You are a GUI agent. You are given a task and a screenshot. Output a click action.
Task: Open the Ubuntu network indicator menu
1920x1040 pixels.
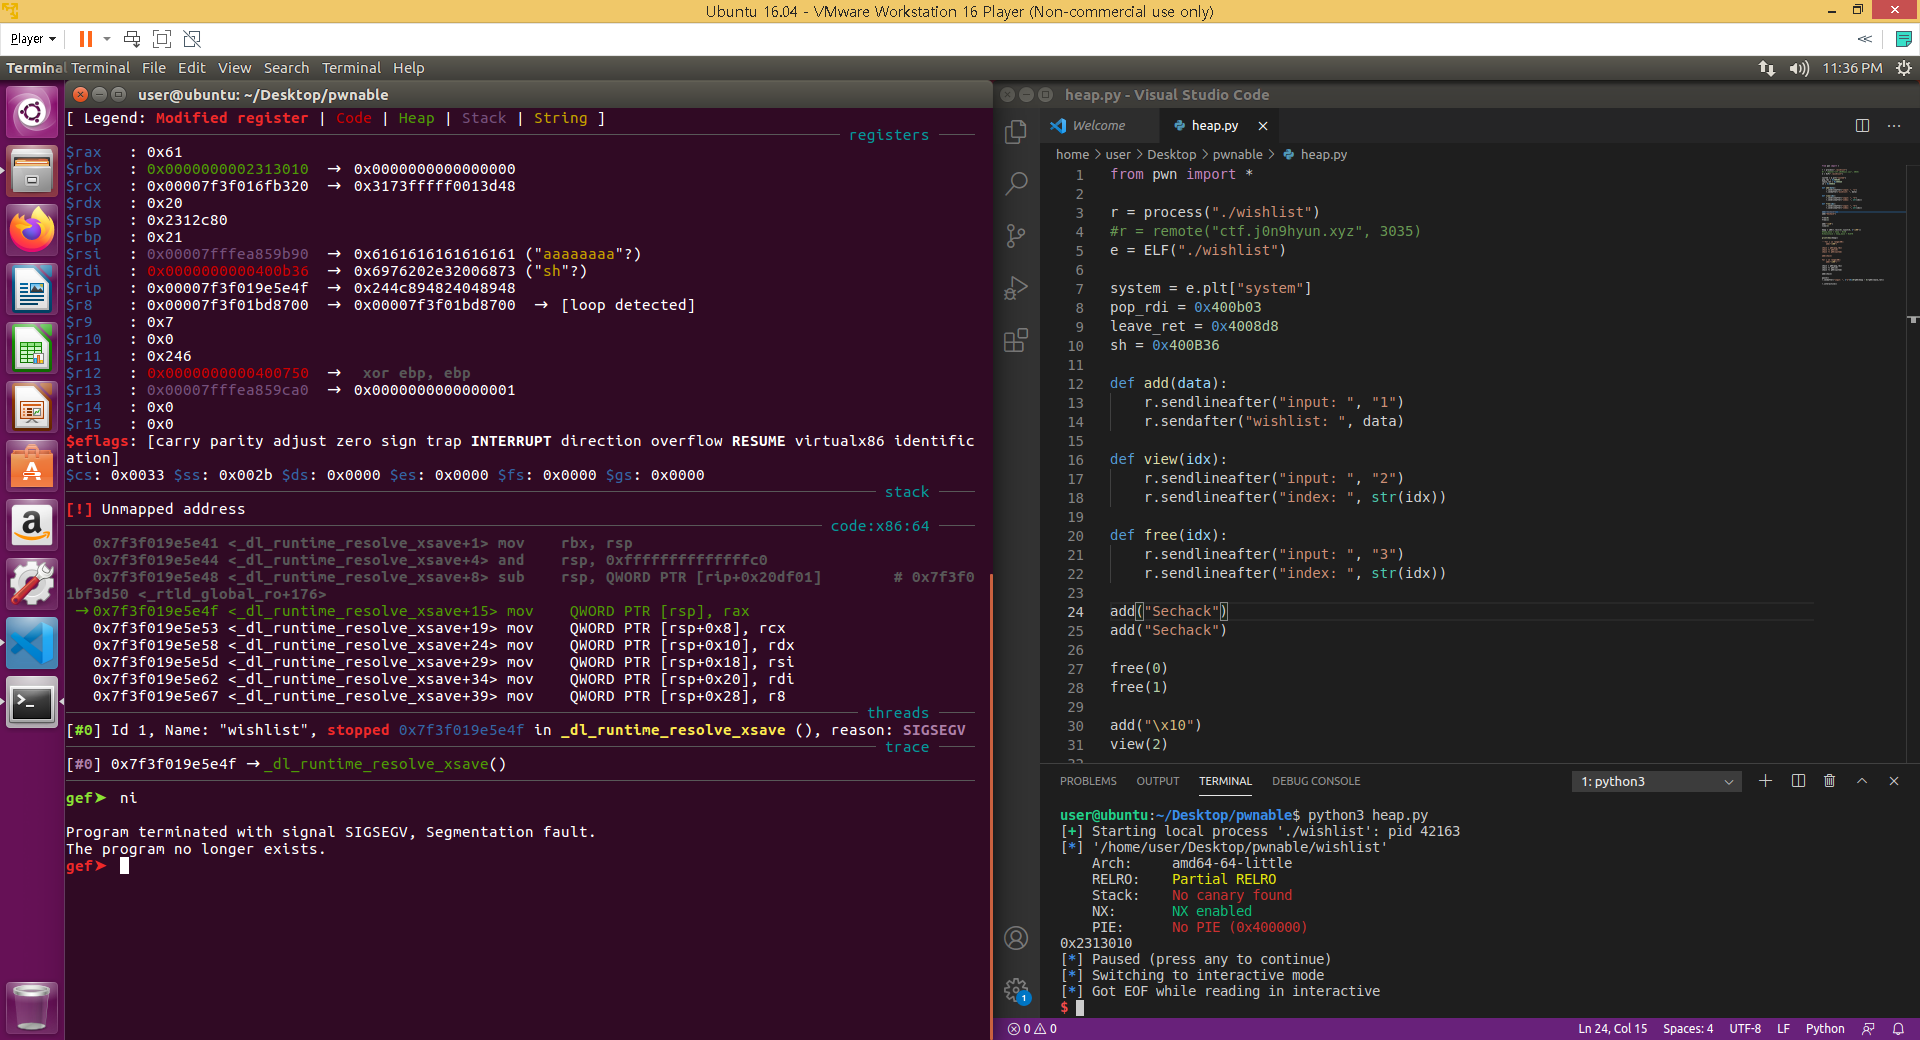coord(1767,68)
